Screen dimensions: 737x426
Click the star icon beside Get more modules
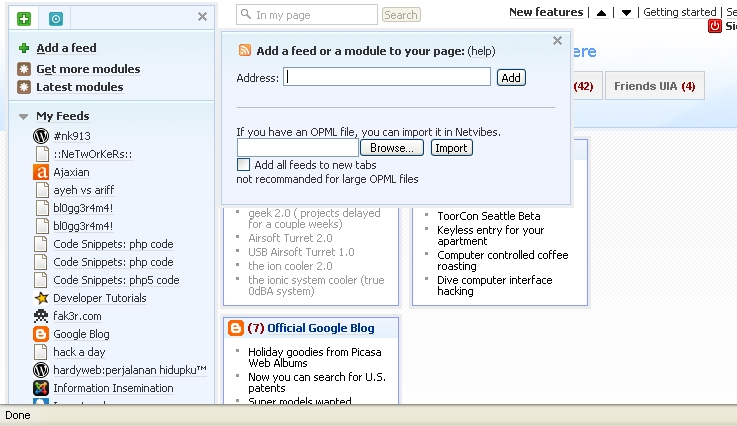(24, 69)
